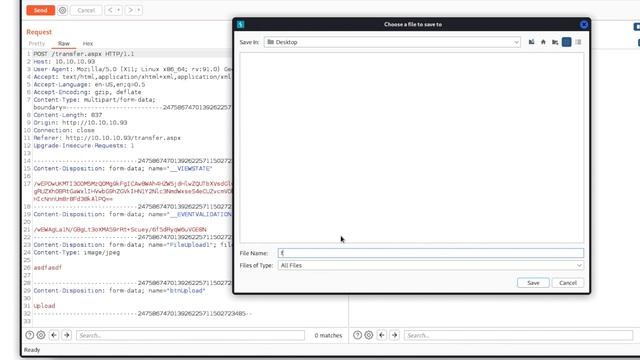Click the POST /transfer.aspx request line
The height and width of the screenshot is (360, 640).
[84, 54]
